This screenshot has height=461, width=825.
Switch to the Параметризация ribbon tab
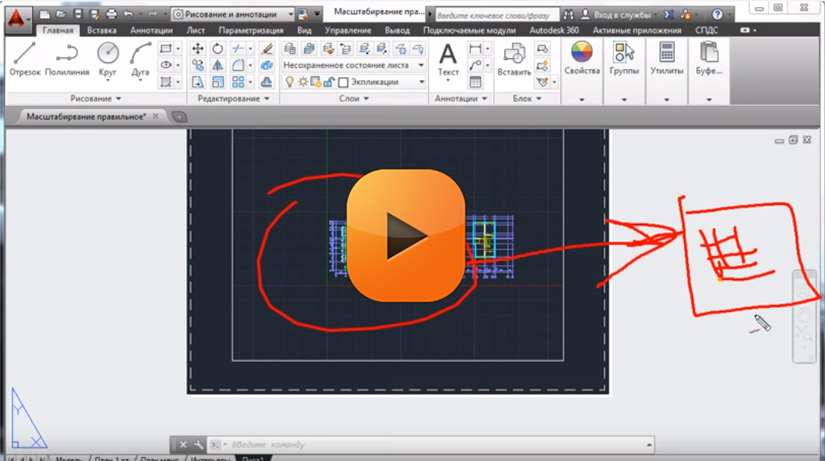tap(250, 31)
